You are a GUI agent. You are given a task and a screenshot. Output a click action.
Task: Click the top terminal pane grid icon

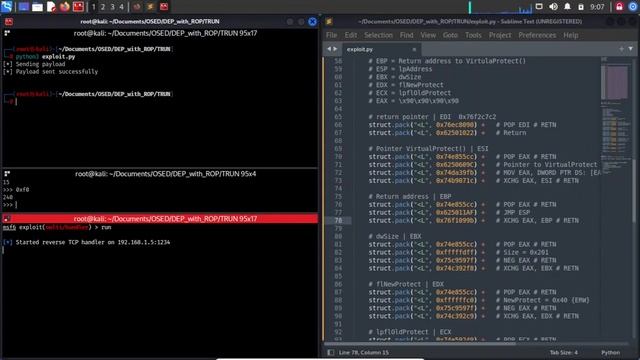(7, 33)
